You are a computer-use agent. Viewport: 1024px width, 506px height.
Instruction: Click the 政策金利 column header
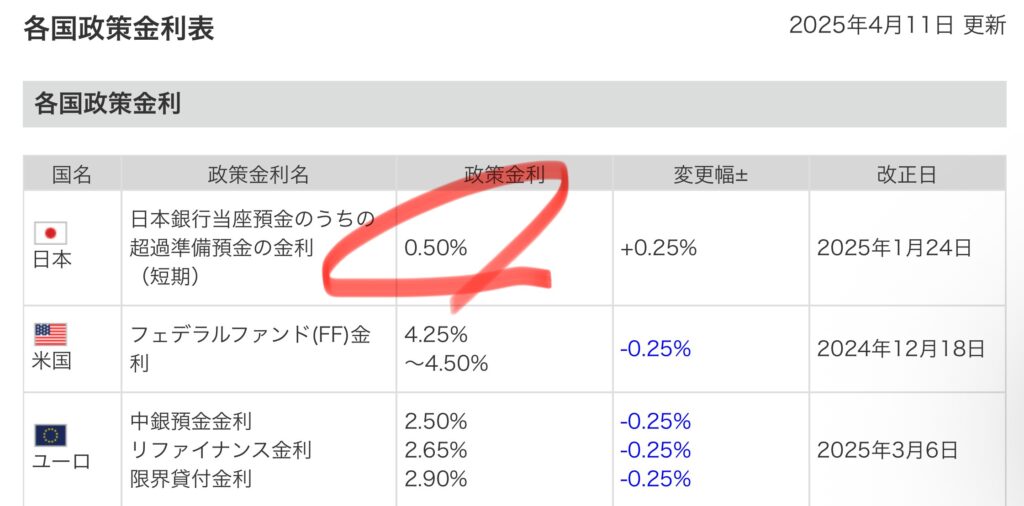point(504,175)
